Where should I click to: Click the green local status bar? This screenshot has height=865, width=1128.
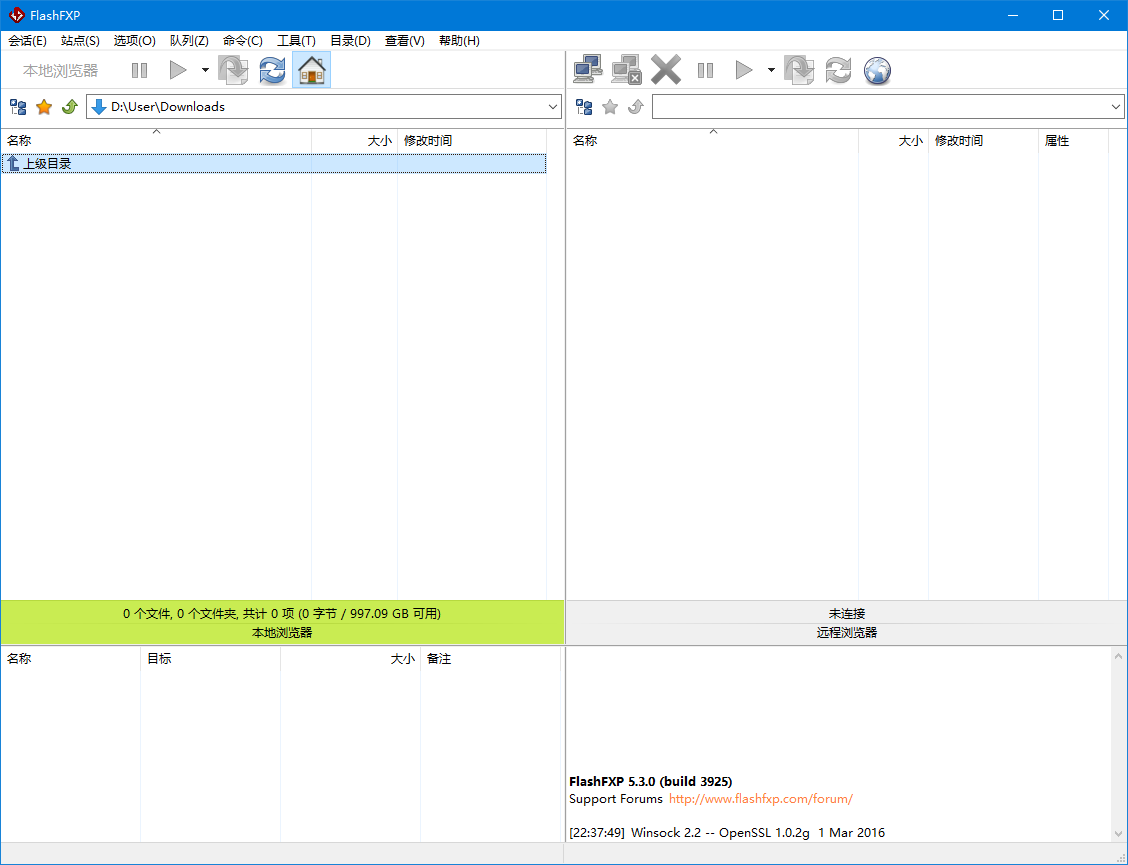[282, 622]
